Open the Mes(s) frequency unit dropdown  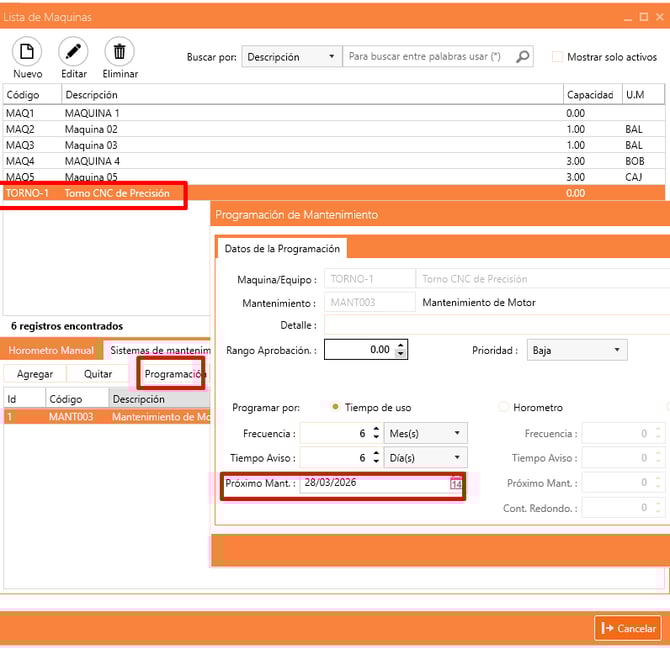pyautogui.click(x=427, y=434)
